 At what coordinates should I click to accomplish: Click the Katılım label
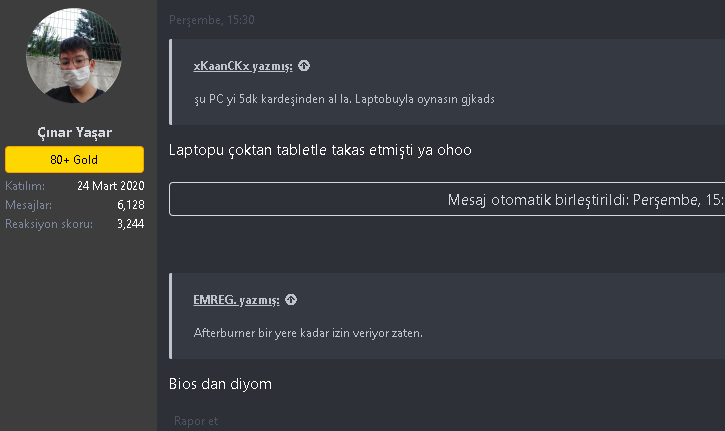[24, 186]
